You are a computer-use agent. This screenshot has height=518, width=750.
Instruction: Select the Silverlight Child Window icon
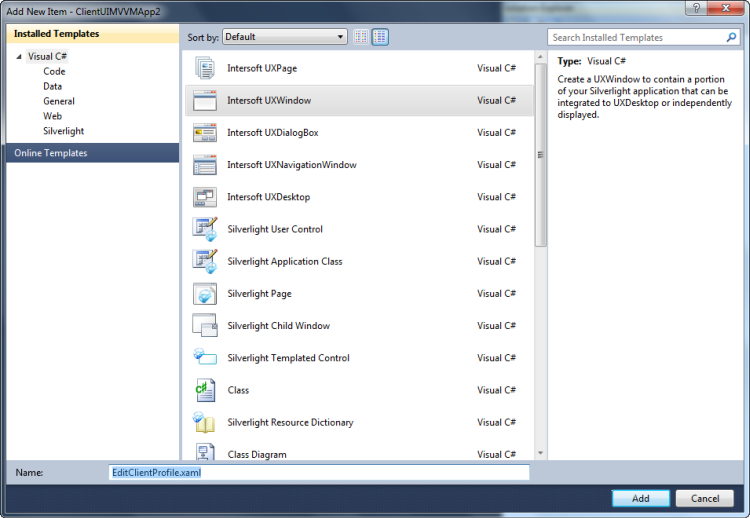[x=204, y=326]
